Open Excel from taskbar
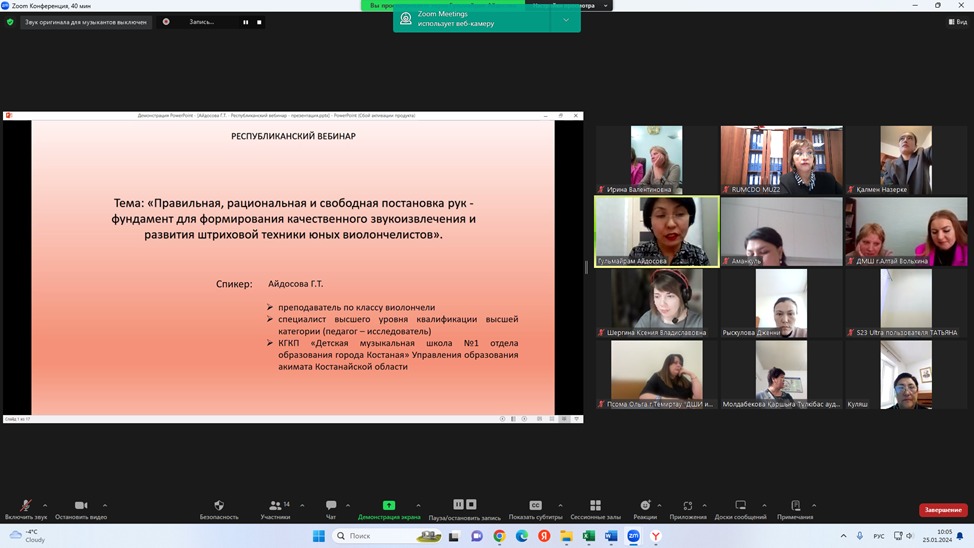This screenshot has width=974, height=548. click(589, 536)
